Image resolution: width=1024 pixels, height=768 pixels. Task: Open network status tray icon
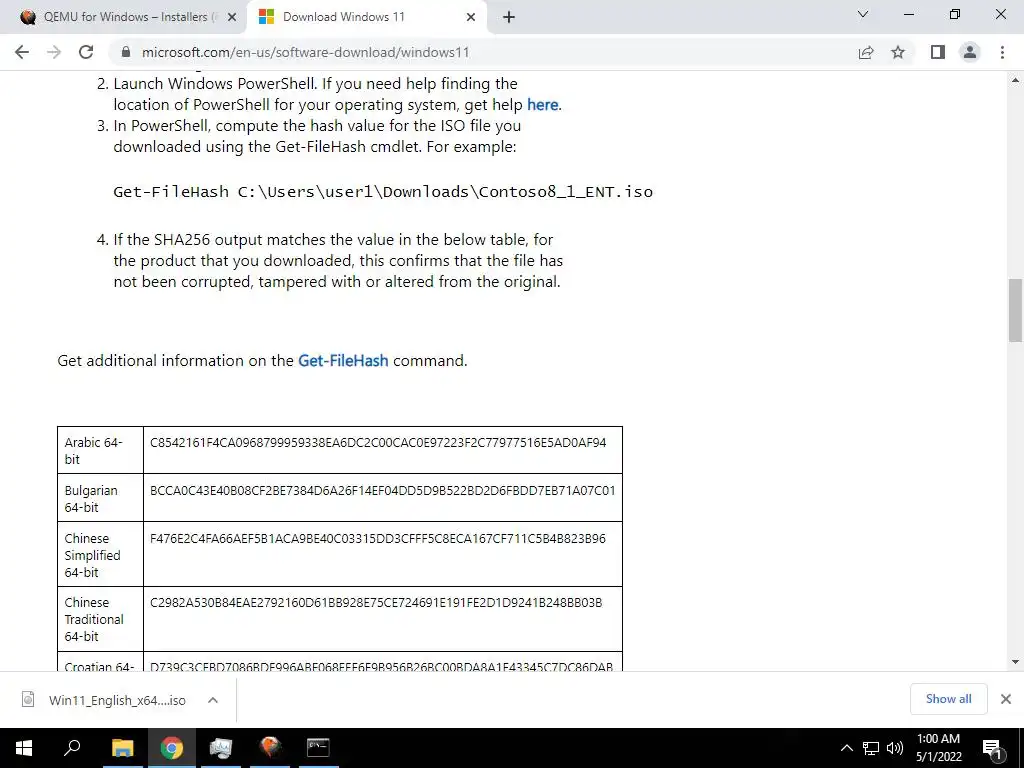click(x=871, y=748)
